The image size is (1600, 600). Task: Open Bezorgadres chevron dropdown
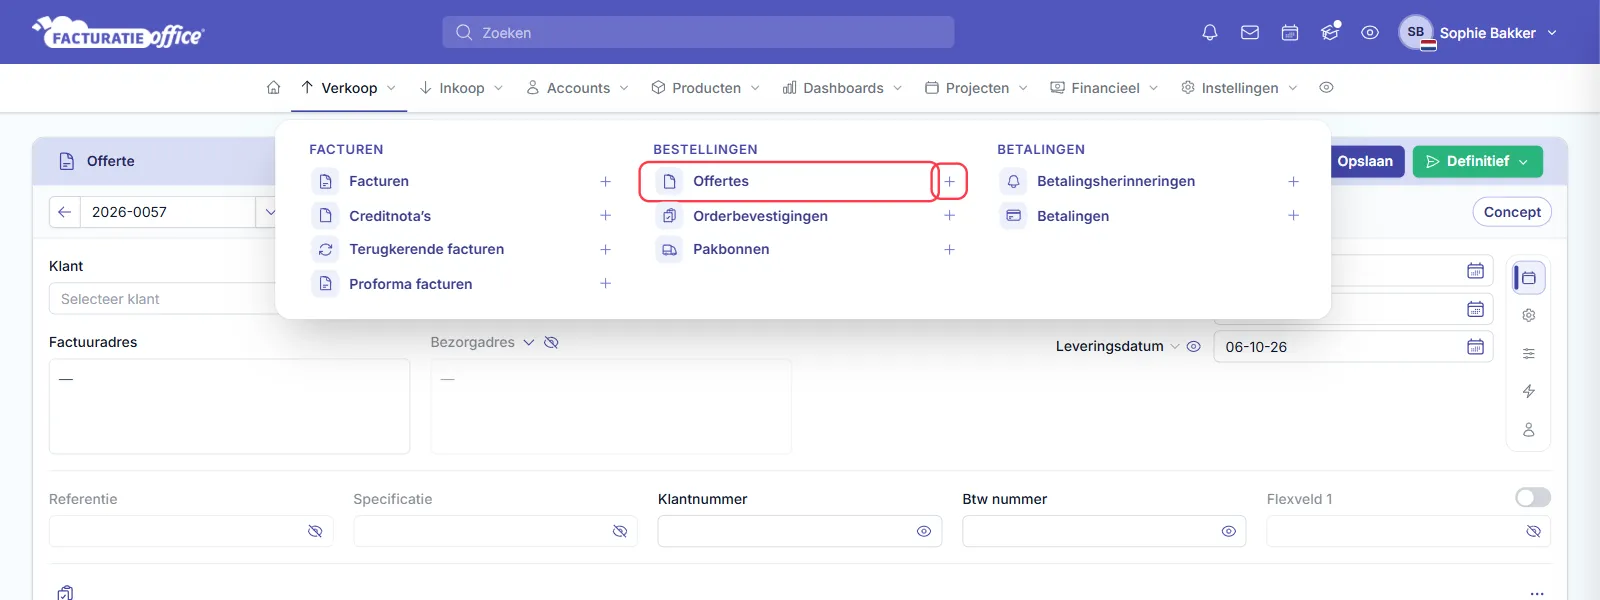[x=529, y=342]
